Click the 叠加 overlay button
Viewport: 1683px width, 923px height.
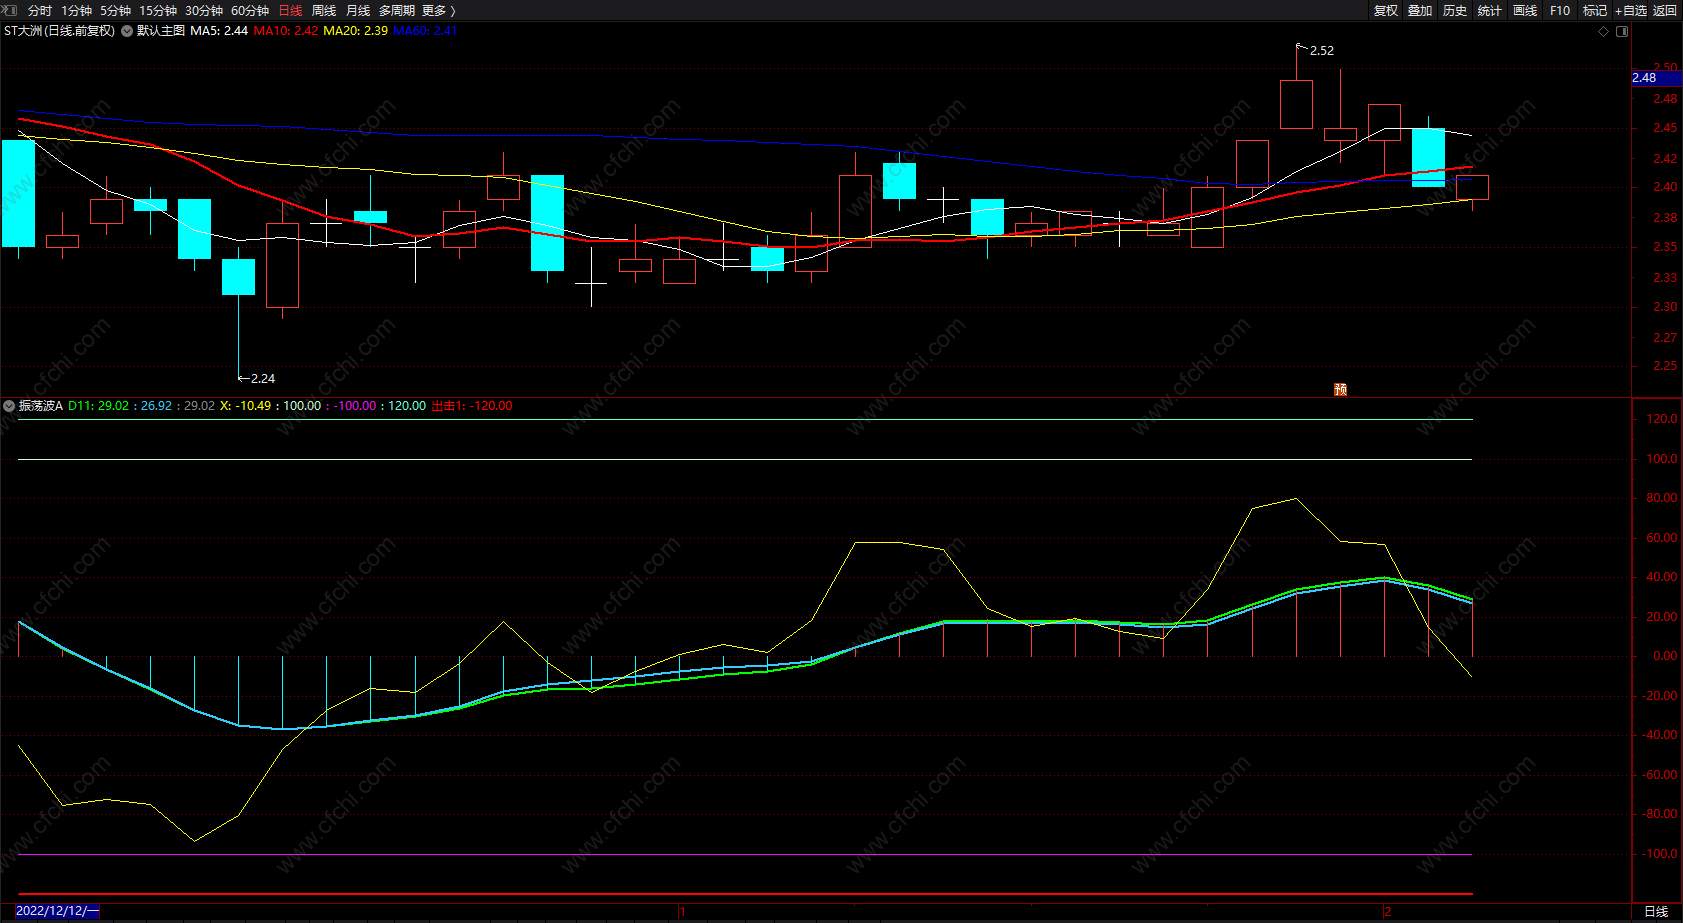click(x=1420, y=10)
